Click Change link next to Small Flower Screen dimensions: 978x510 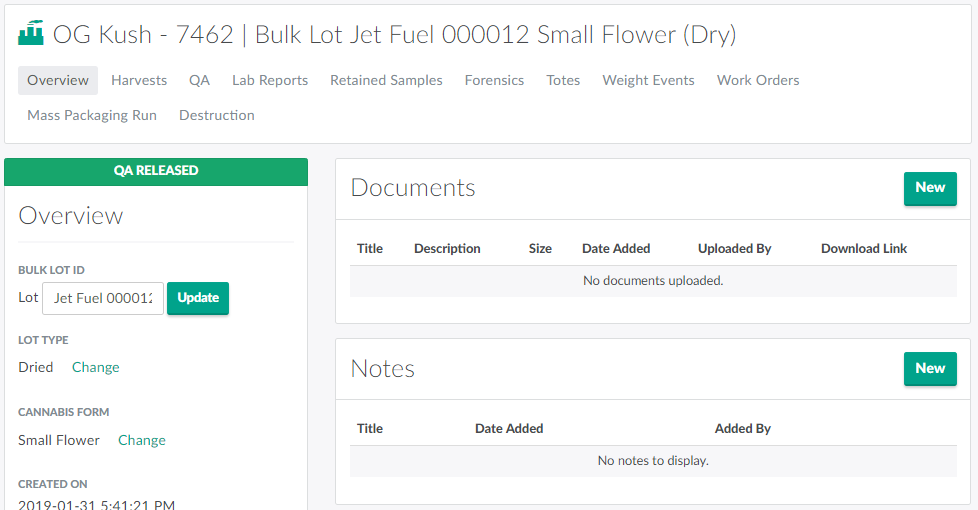tap(142, 440)
